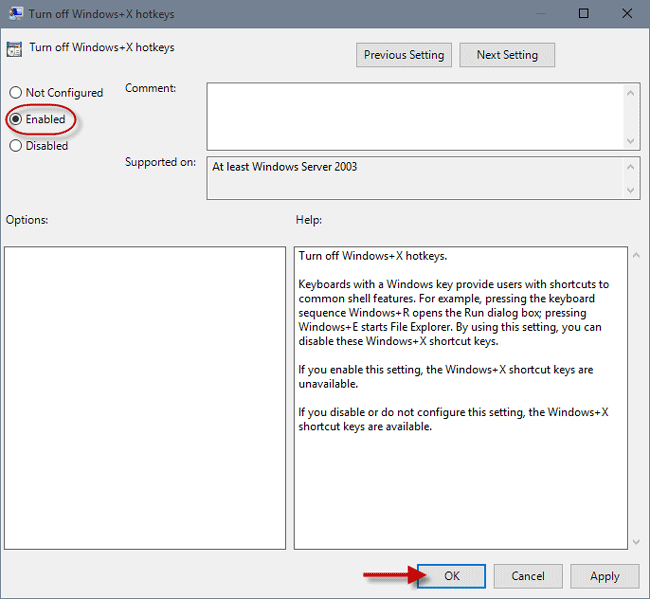This screenshot has height=599, width=650.
Task: Click the 'Options:' label
Action: pyautogui.click(x=27, y=220)
